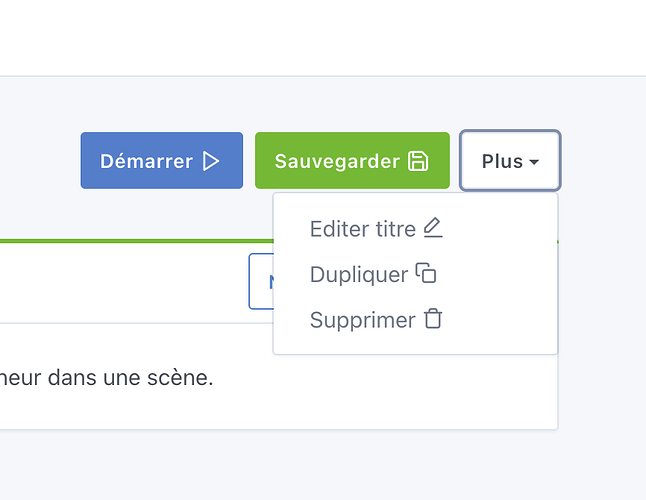The image size is (646, 500).
Task: Click the play triangle icon in Démarrer
Action: pos(210,161)
